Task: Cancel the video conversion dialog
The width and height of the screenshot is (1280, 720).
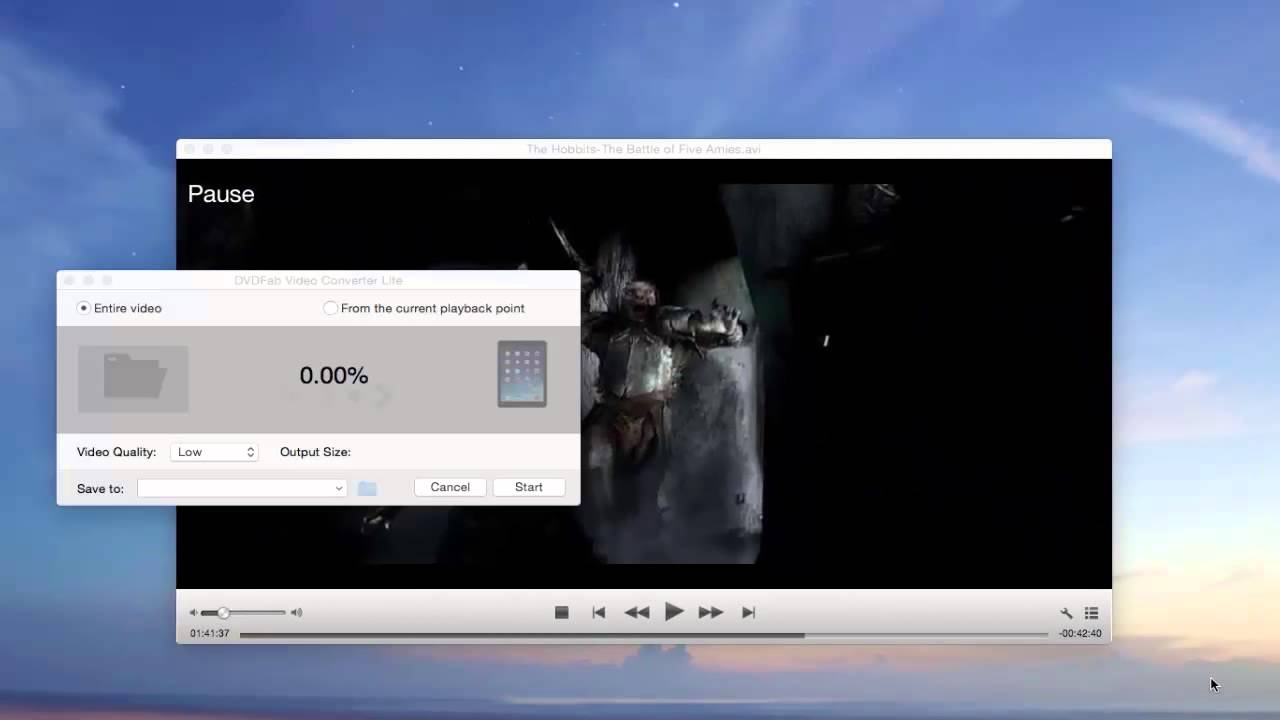Action: click(450, 487)
